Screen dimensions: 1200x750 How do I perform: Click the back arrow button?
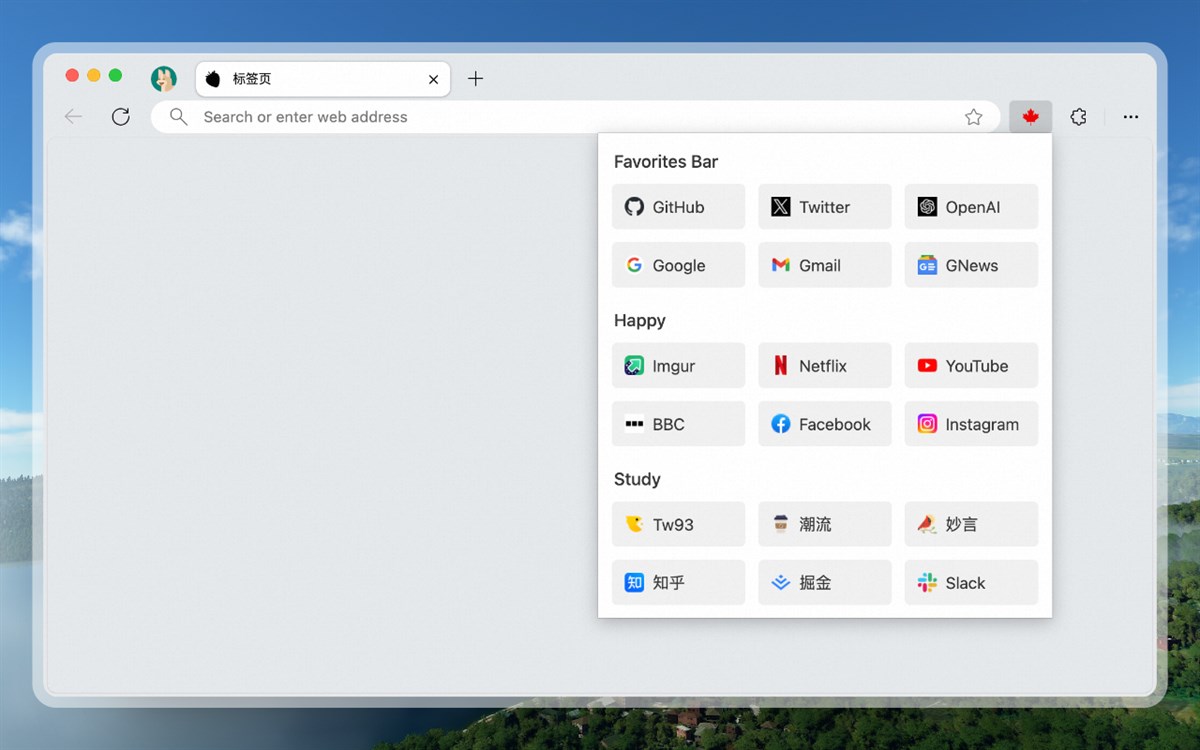73,117
